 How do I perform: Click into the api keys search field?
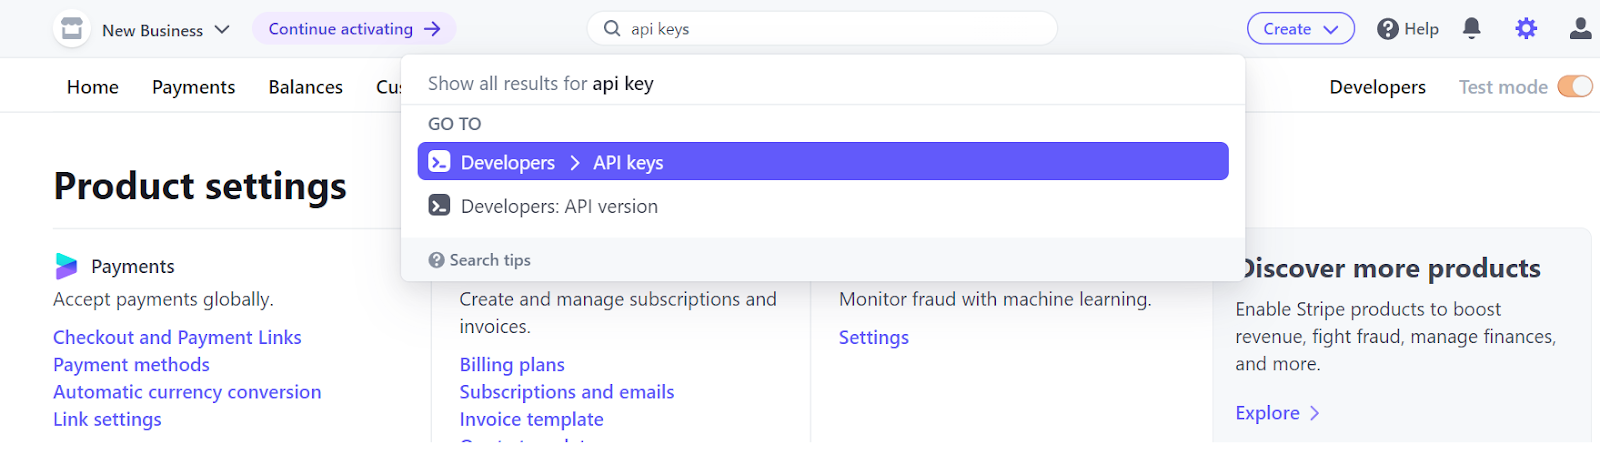(x=830, y=29)
